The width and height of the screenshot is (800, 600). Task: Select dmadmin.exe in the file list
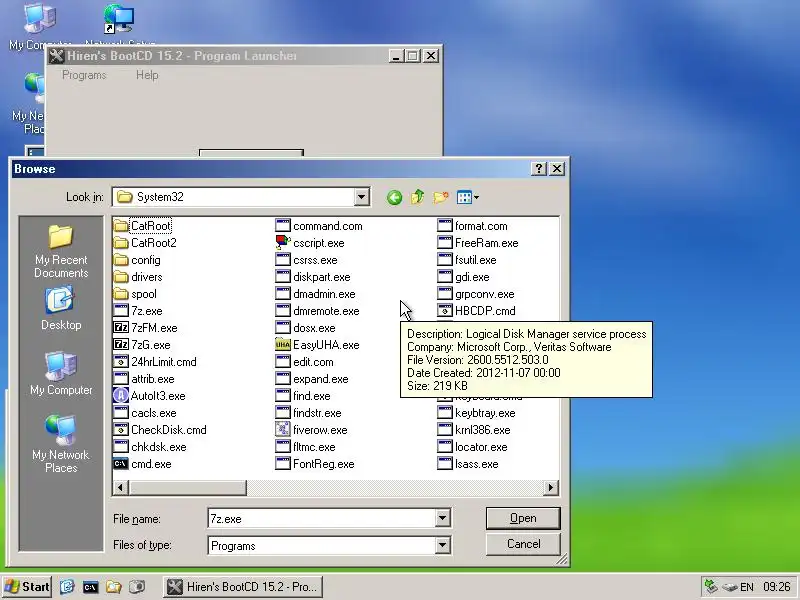[x=316, y=294]
